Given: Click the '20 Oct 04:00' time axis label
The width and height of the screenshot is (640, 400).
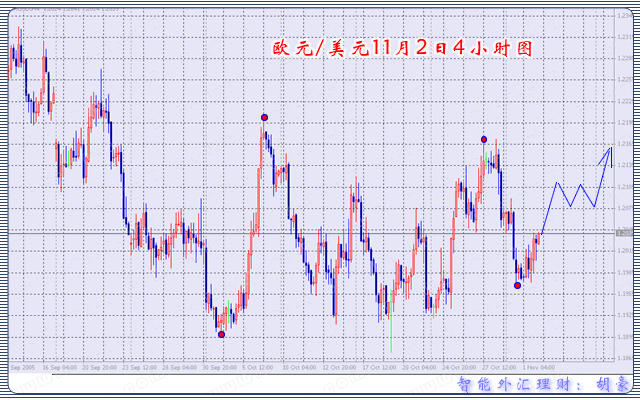Looking at the screenshot, I should [x=420, y=367].
